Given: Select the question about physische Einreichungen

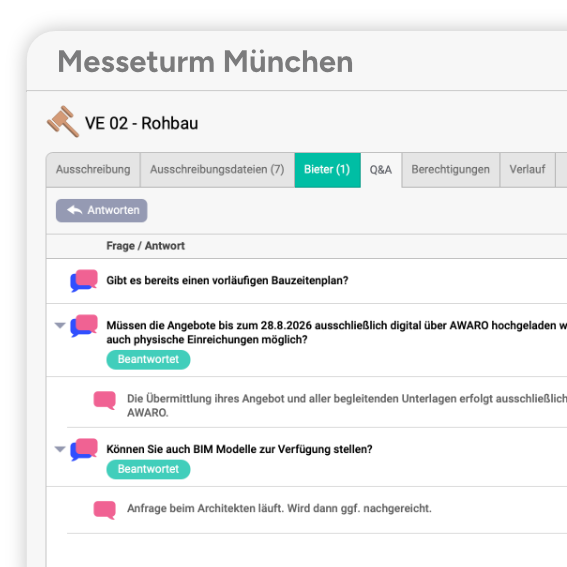Looking at the screenshot, I should pyautogui.click(x=336, y=332).
